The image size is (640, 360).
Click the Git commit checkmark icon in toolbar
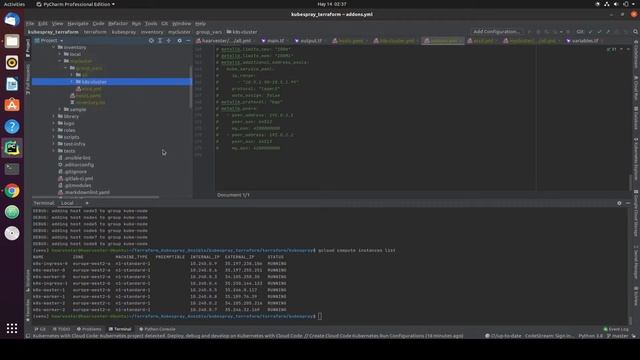(599, 31)
